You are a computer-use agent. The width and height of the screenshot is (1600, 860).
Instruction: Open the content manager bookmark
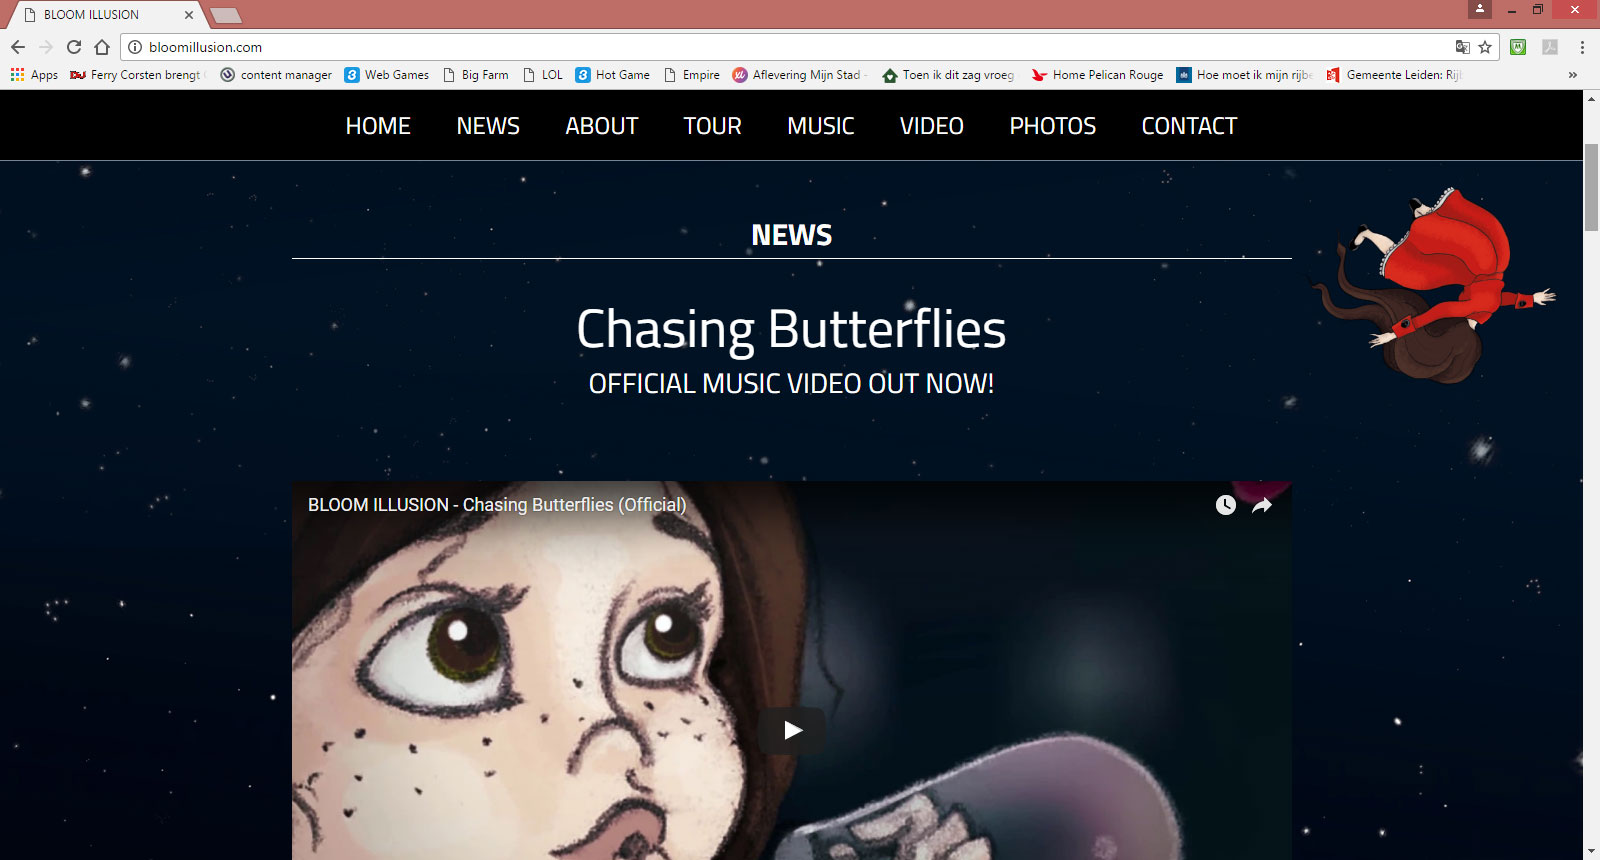pos(276,75)
